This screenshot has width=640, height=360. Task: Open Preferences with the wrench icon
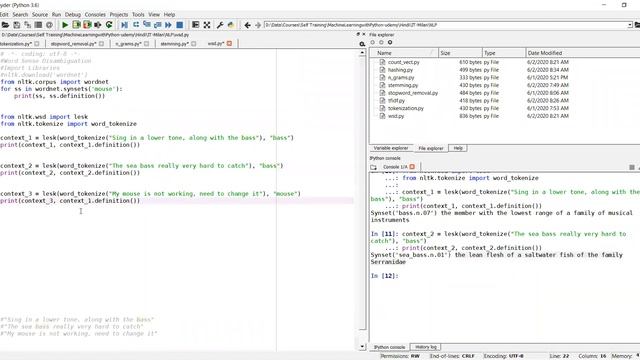[x=220, y=25]
